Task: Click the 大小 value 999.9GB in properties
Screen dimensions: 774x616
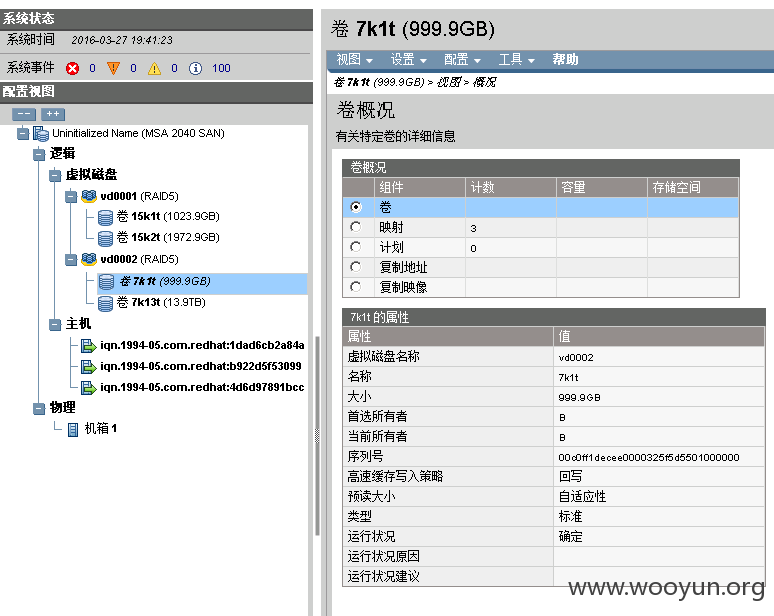Action: (579, 398)
